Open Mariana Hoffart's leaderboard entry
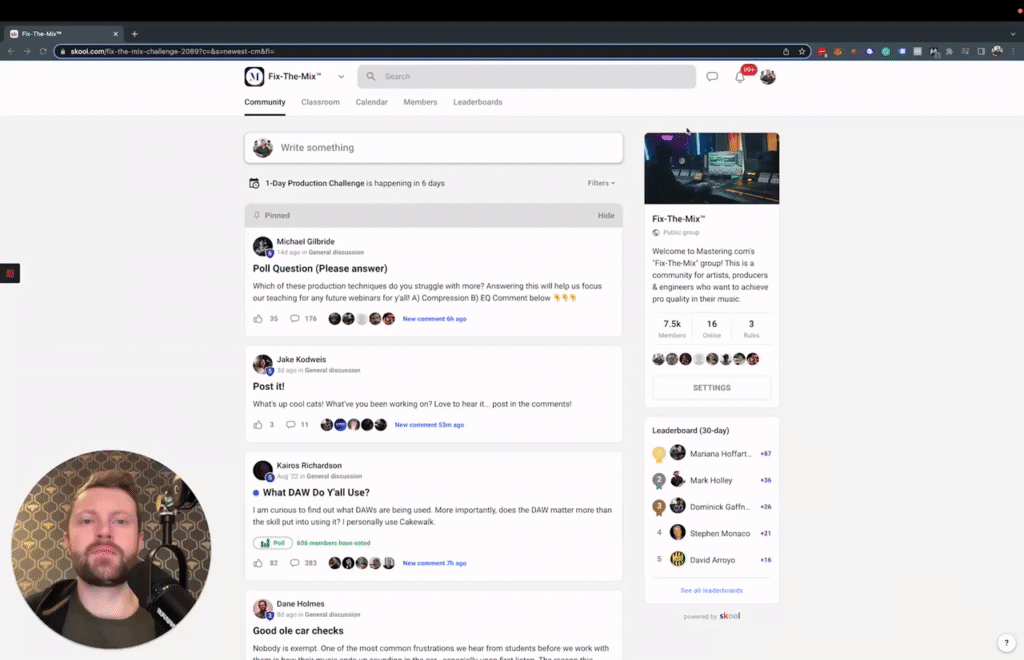This screenshot has width=1024, height=660. point(711,453)
